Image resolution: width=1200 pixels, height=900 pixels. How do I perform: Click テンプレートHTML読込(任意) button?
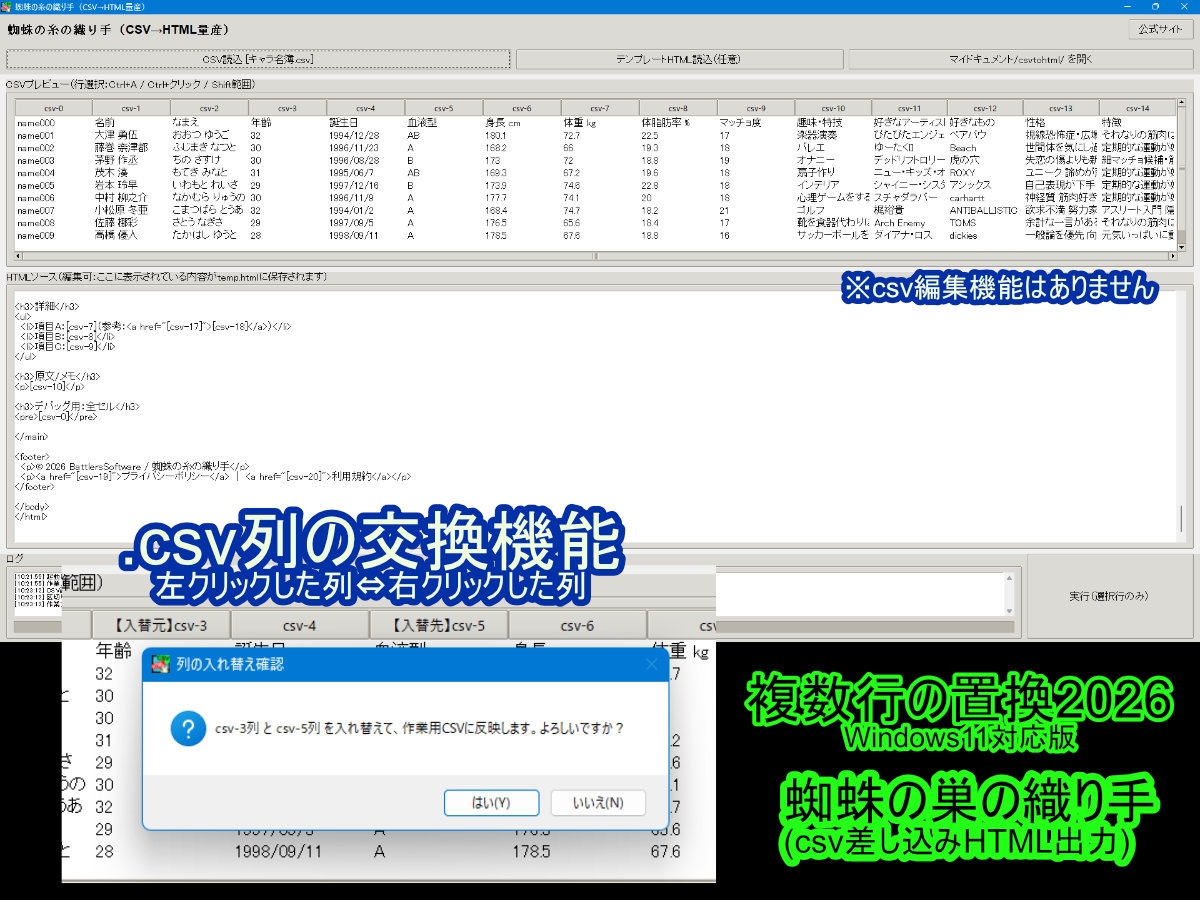pos(678,59)
